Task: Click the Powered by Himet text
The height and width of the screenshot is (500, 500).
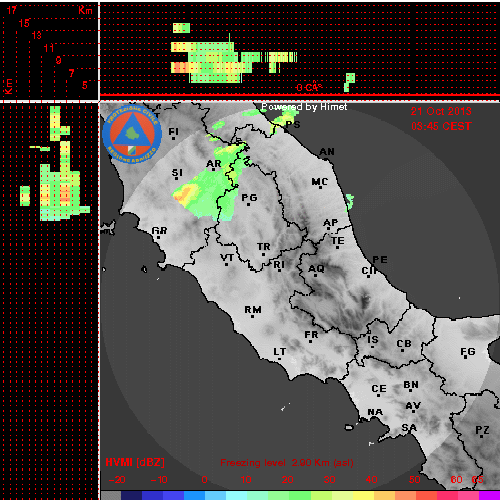Action: [304, 107]
